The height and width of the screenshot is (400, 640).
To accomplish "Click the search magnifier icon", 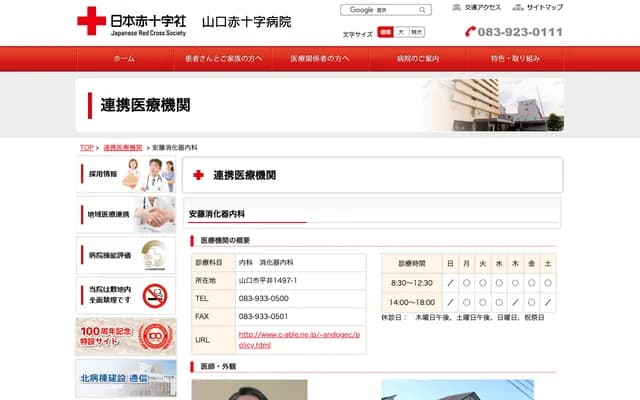I will click(x=423, y=10).
